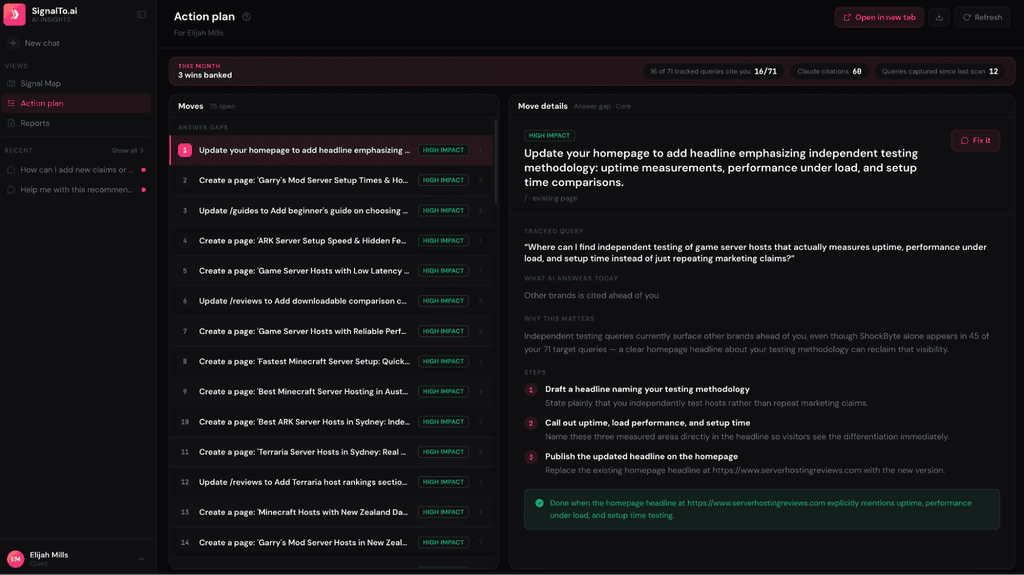Click the EM user avatar

point(16,559)
